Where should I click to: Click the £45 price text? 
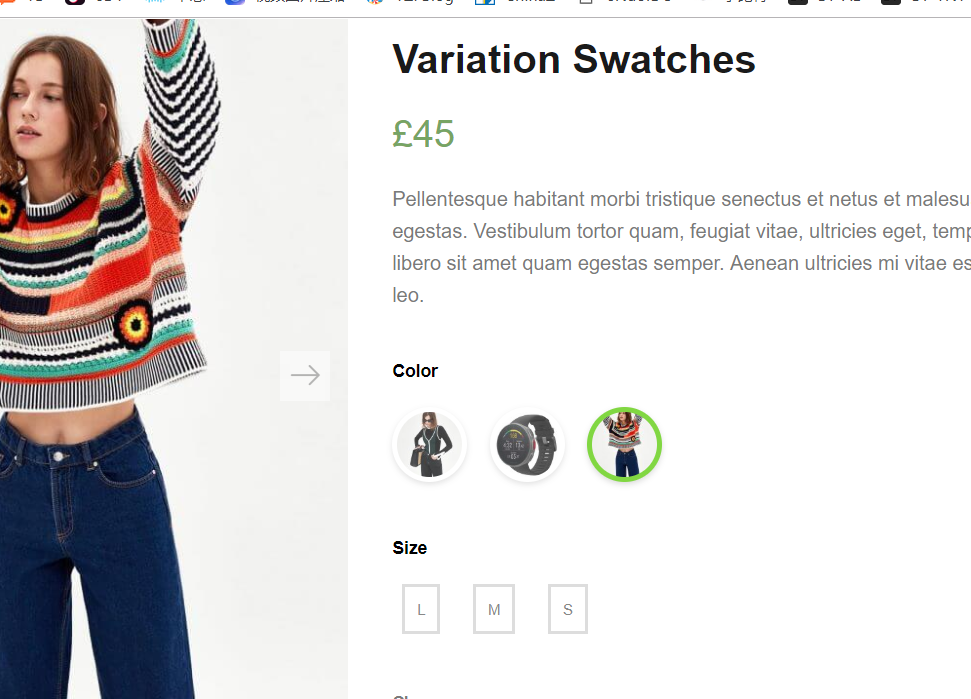click(x=424, y=133)
